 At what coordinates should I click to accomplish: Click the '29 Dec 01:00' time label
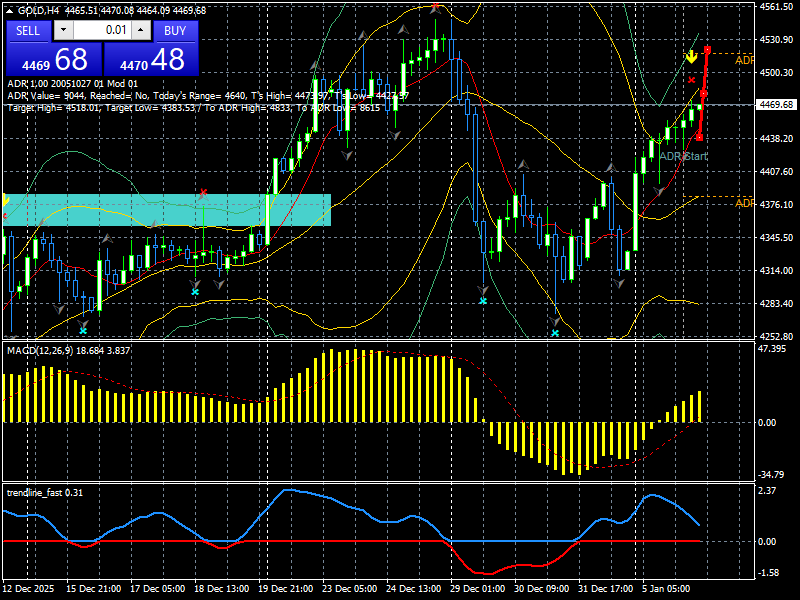pyautogui.click(x=478, y=589)
